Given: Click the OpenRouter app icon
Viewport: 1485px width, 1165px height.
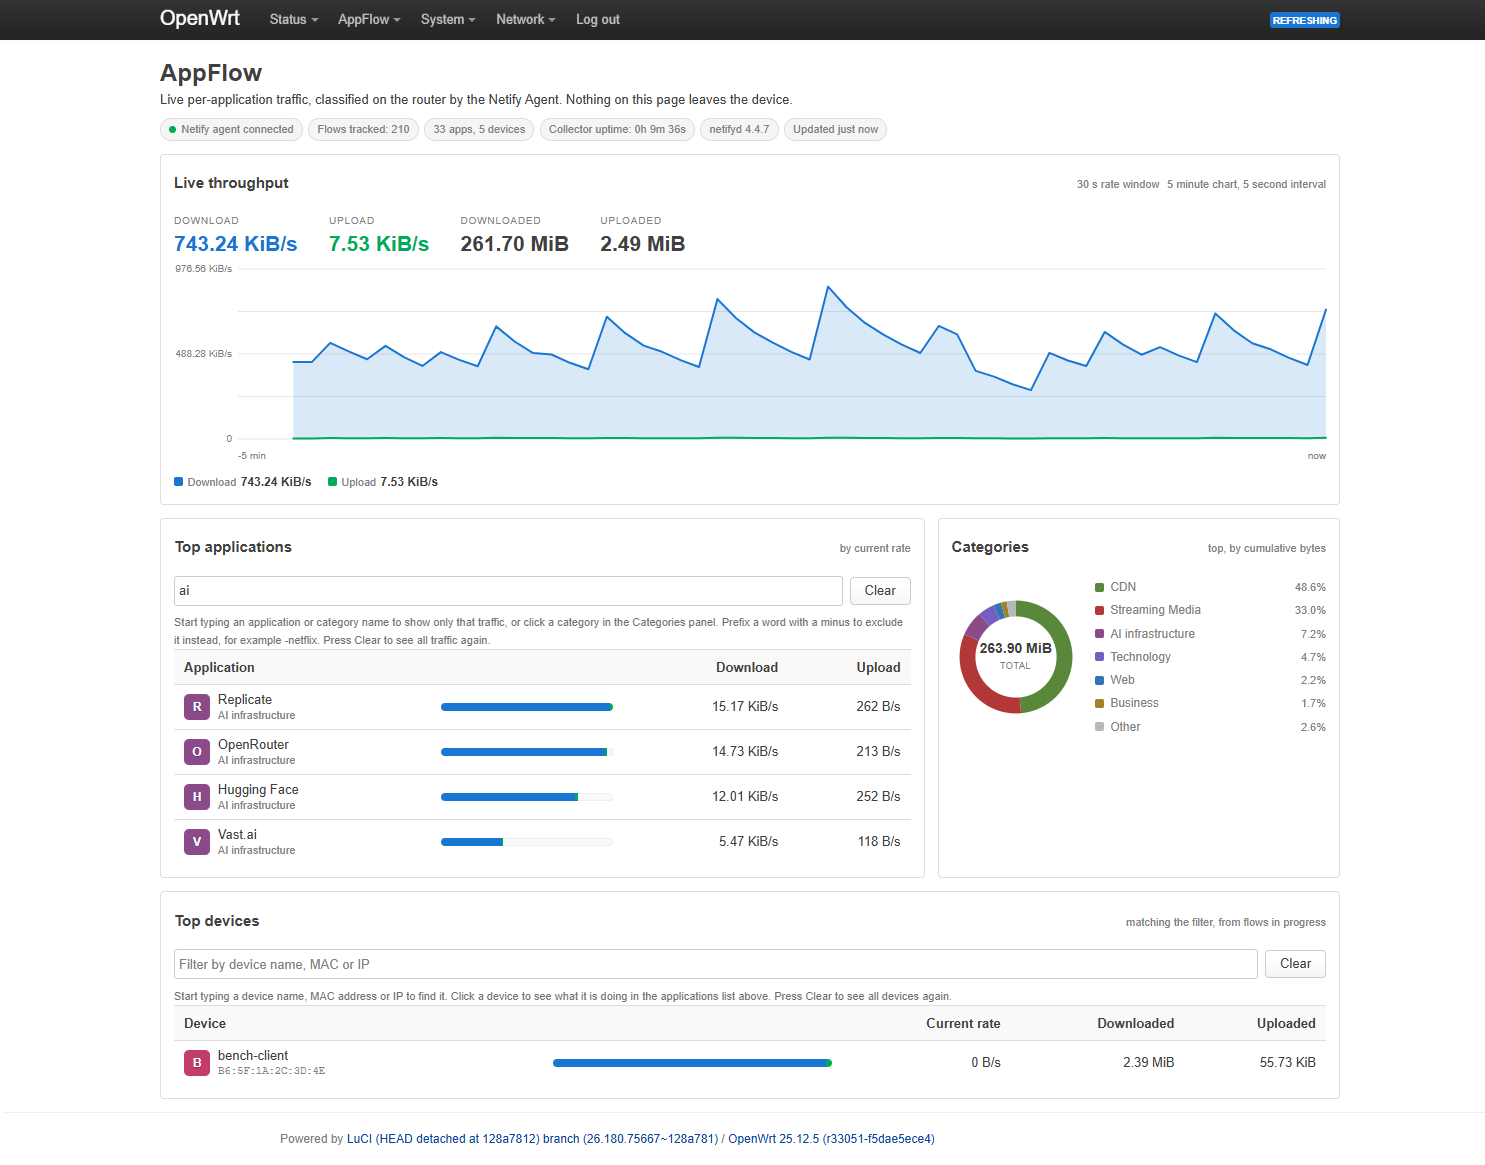Looking at the screenshot, I should tap(197, 752).
